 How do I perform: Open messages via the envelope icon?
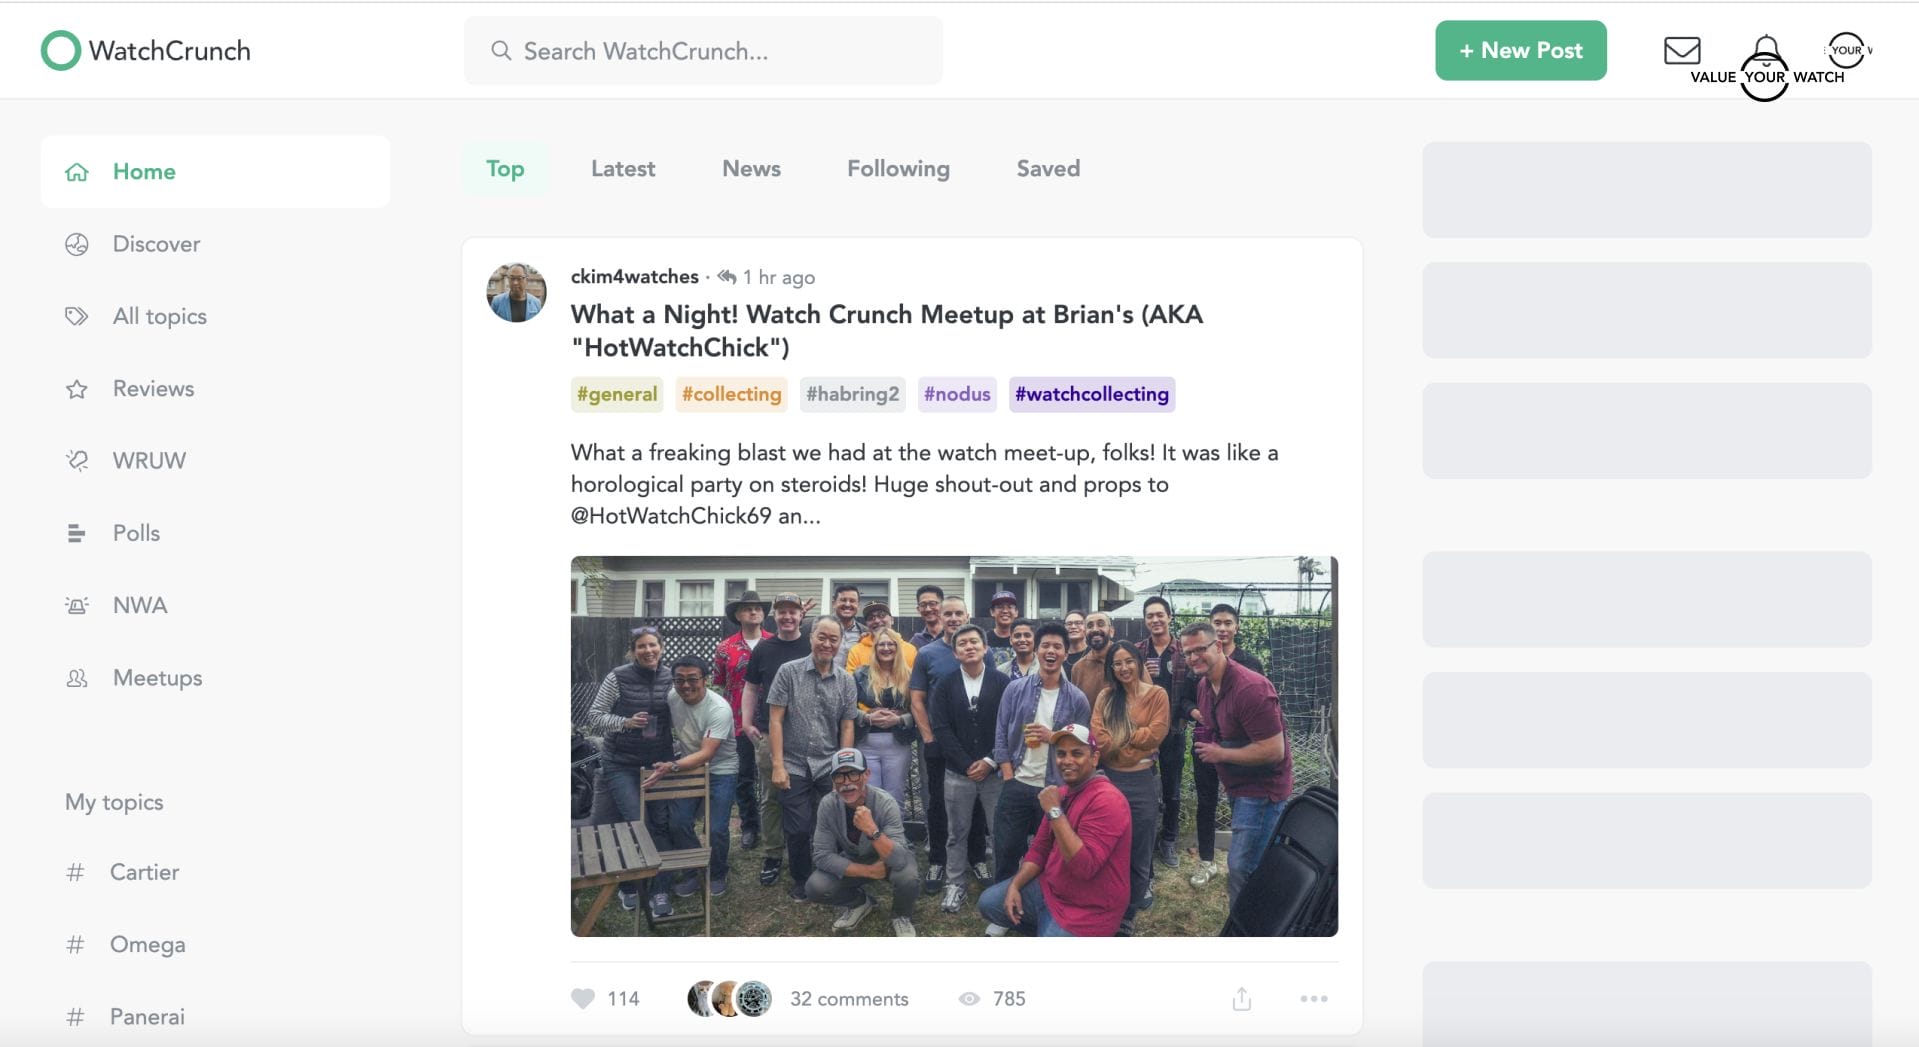1681,50
